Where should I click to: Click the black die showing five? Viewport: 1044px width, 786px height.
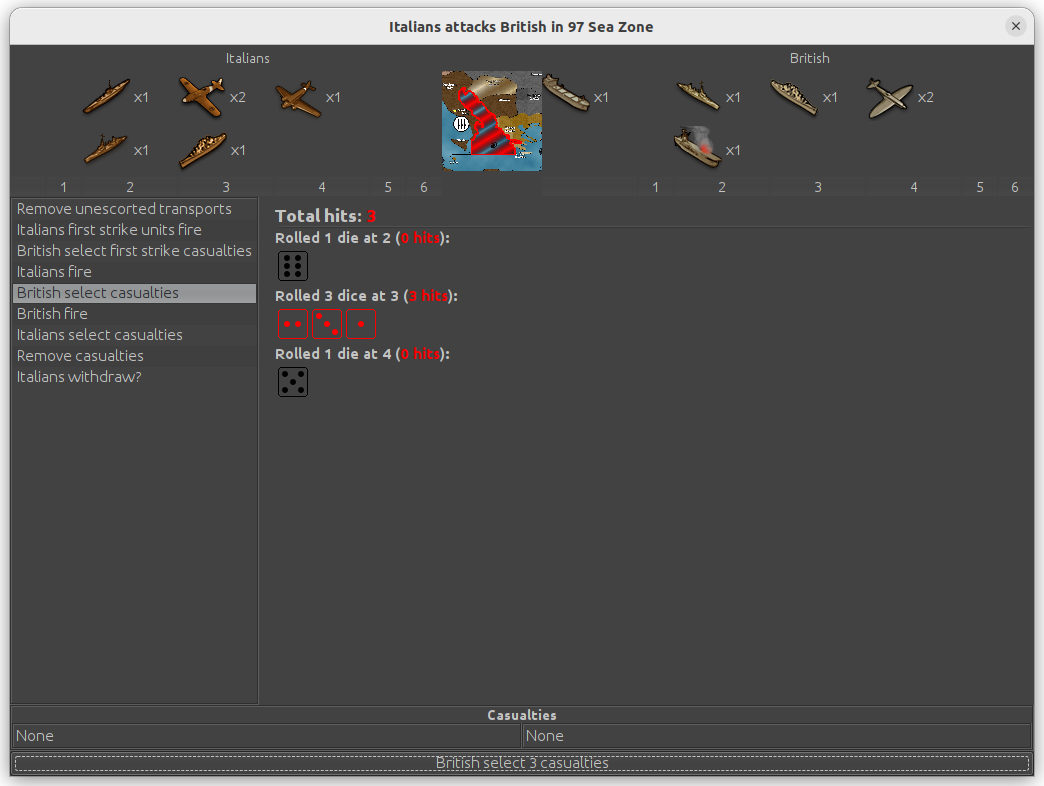point(293,382)
